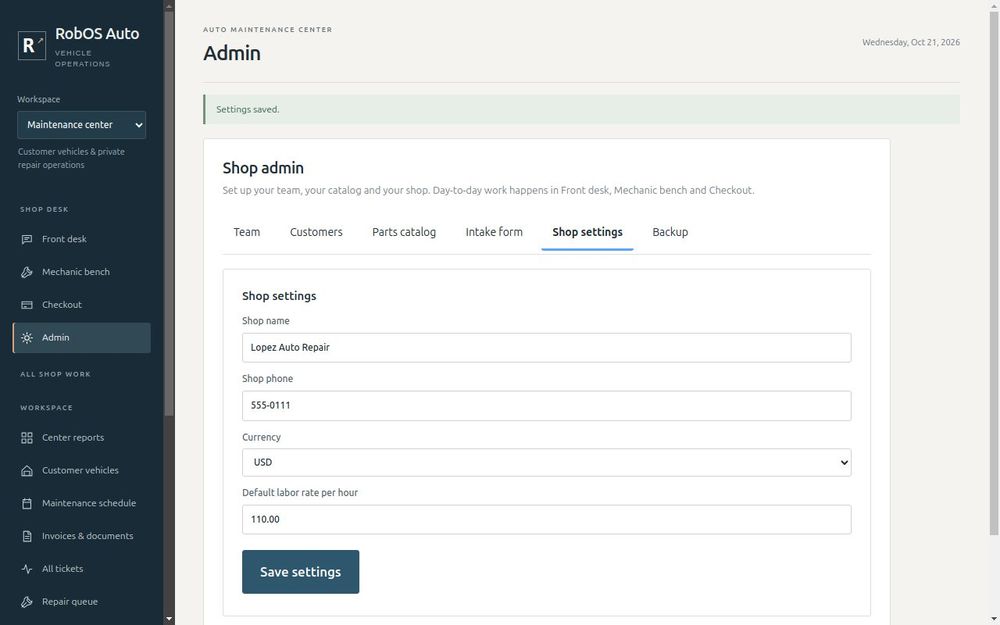This screenshot has width=1000, height=625.
Task: Open All tickets in sidebar
Action: pos(82,569)
